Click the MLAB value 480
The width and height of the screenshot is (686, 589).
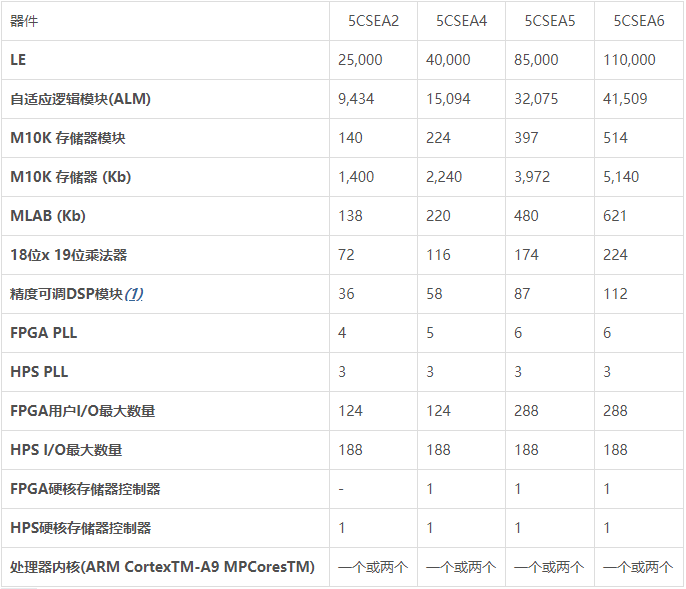[x=526, y=216]
